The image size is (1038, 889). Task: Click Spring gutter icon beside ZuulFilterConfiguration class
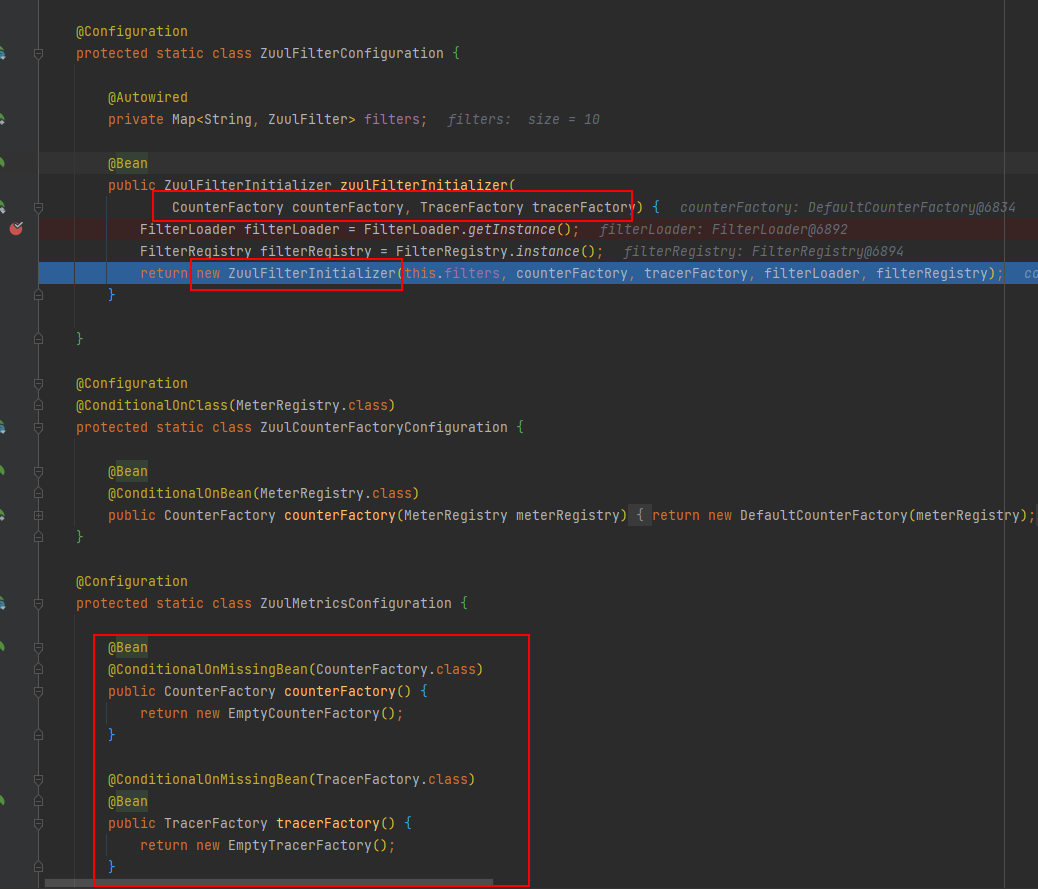tap(2, 53)
